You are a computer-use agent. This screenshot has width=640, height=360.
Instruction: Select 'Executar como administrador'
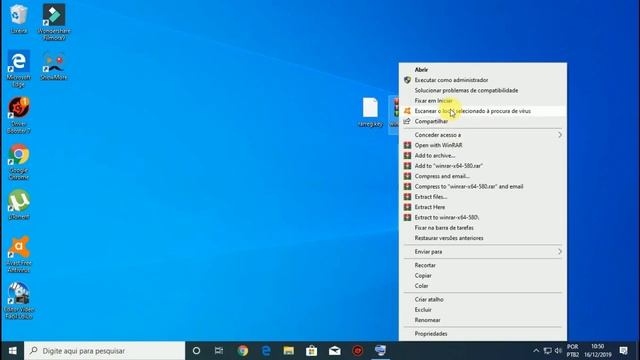pos(483,80)
